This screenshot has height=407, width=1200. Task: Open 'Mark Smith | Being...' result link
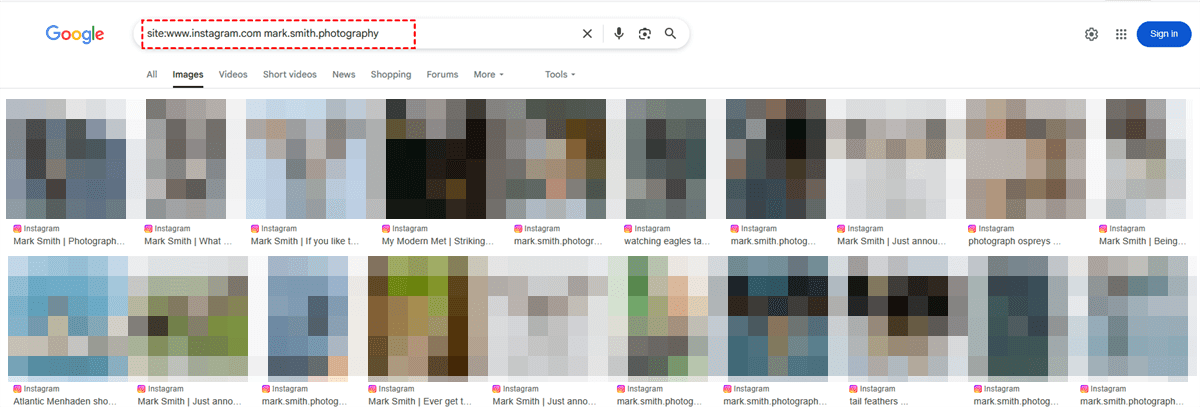coord(1145,241)
